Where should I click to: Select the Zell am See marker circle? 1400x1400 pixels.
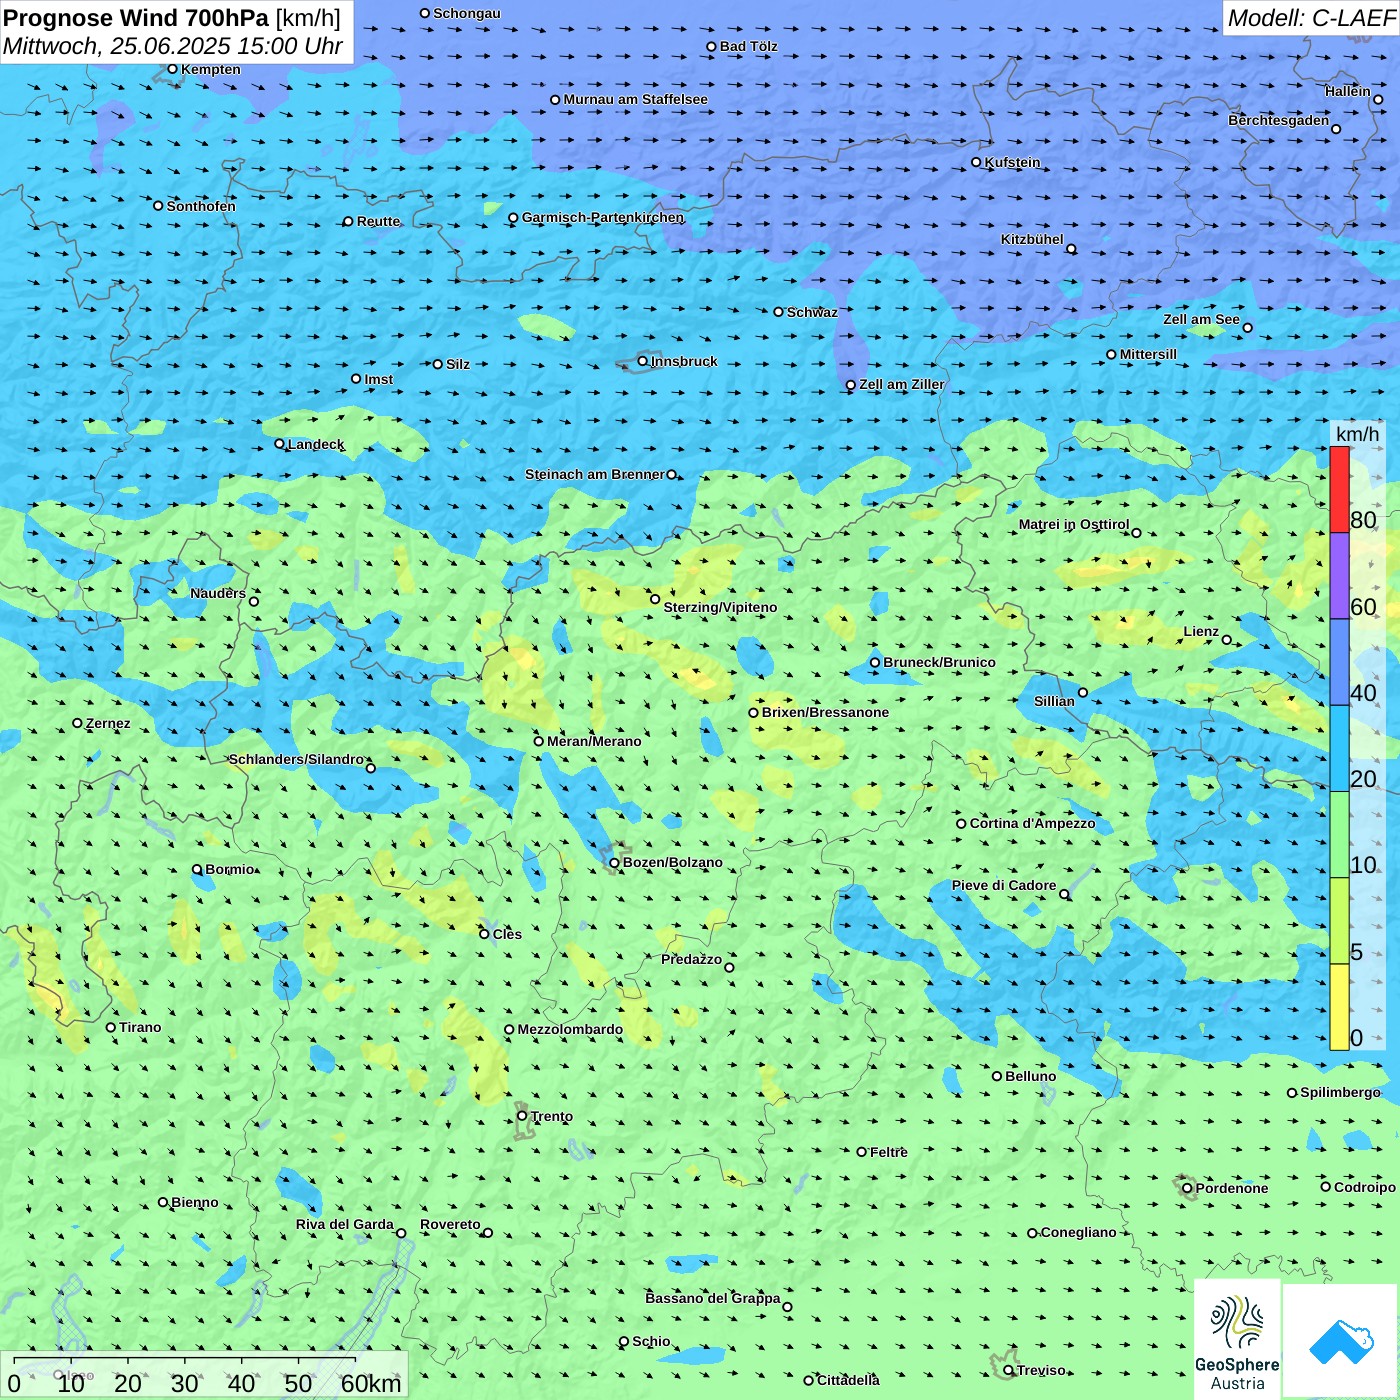pos(1247,327)
